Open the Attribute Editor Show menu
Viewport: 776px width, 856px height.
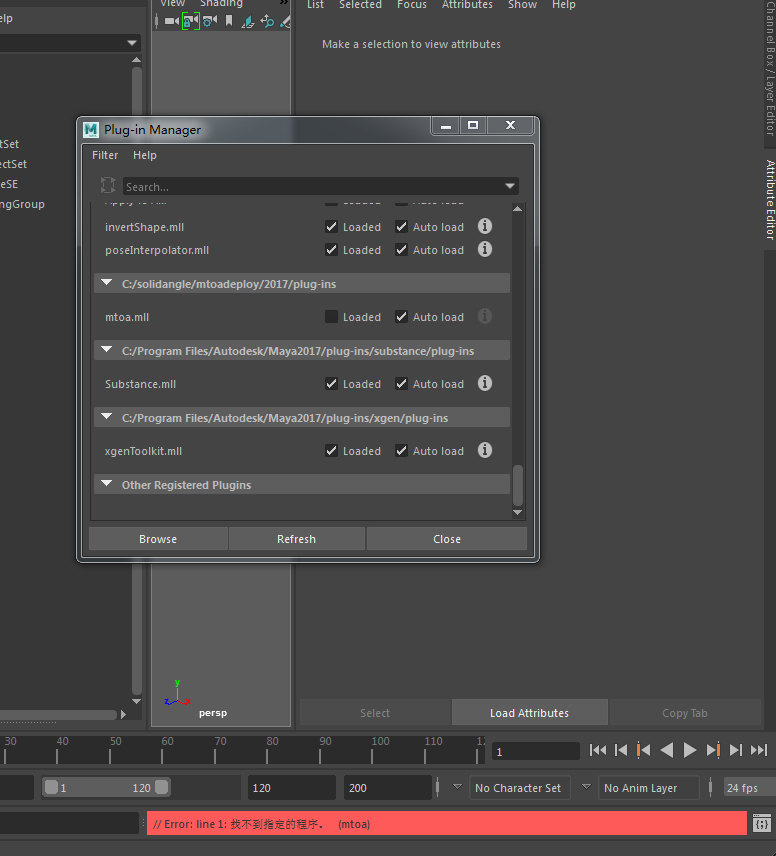click(x=523, y=4)
